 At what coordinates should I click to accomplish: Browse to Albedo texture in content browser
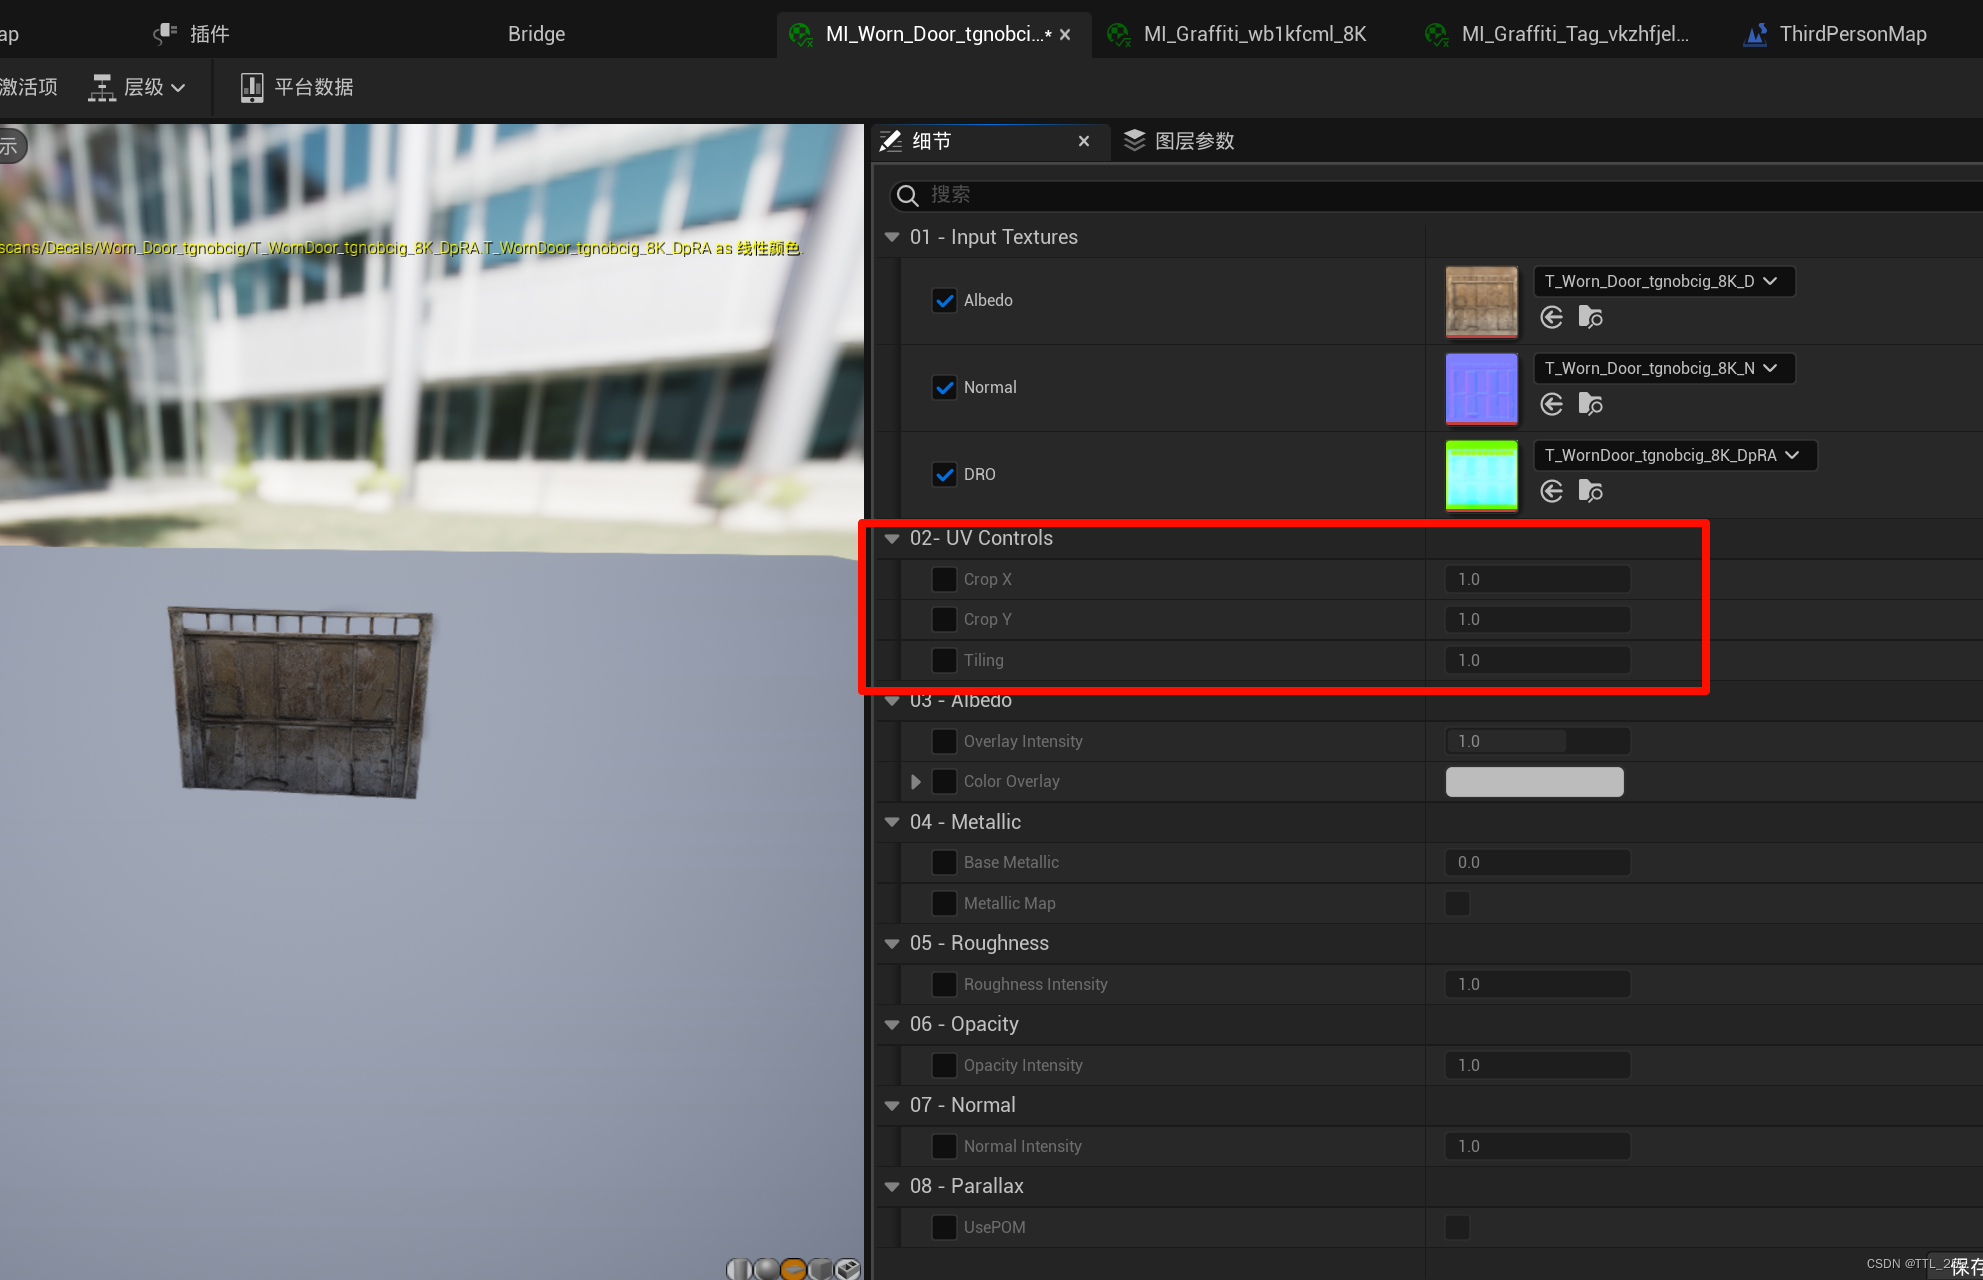click(x=1590, y=318)
